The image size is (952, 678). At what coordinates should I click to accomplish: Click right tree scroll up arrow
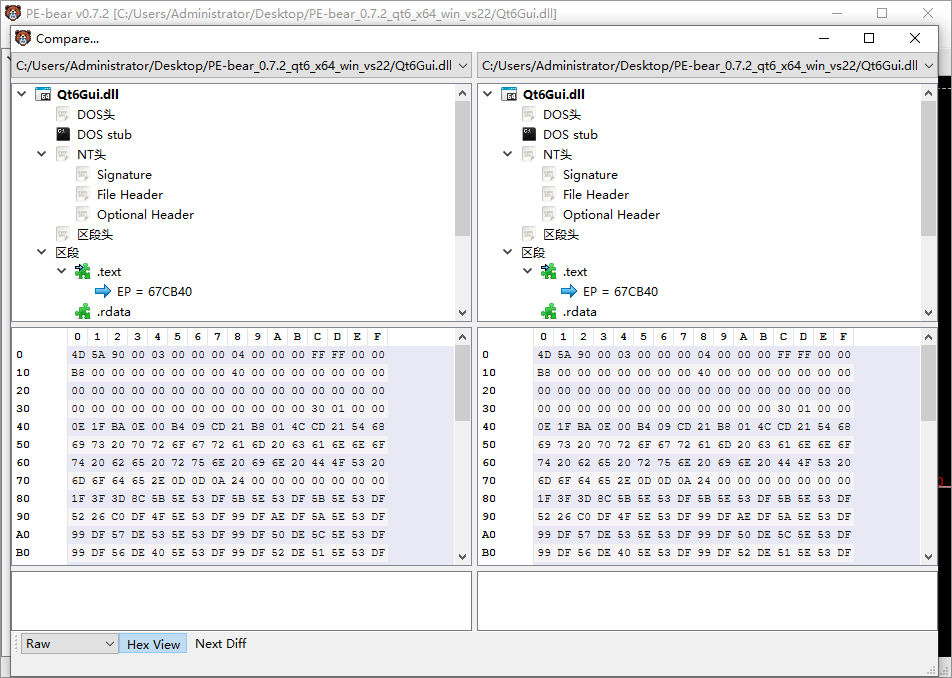click(x=928, y=93)
